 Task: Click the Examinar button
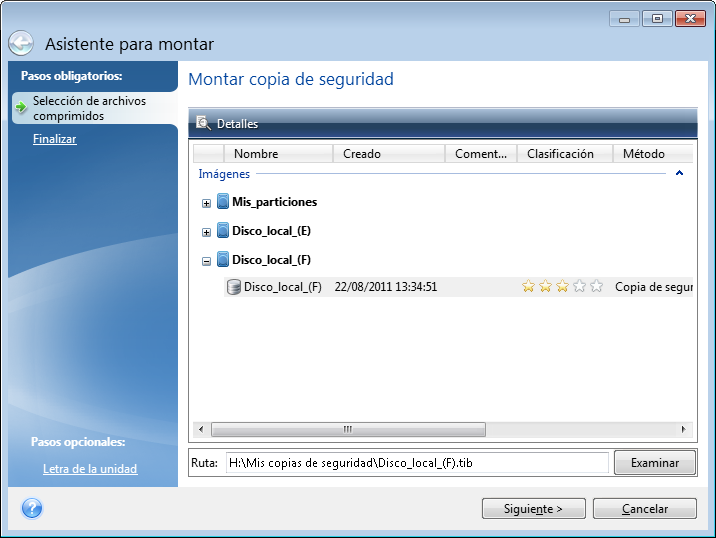point(655,462)
